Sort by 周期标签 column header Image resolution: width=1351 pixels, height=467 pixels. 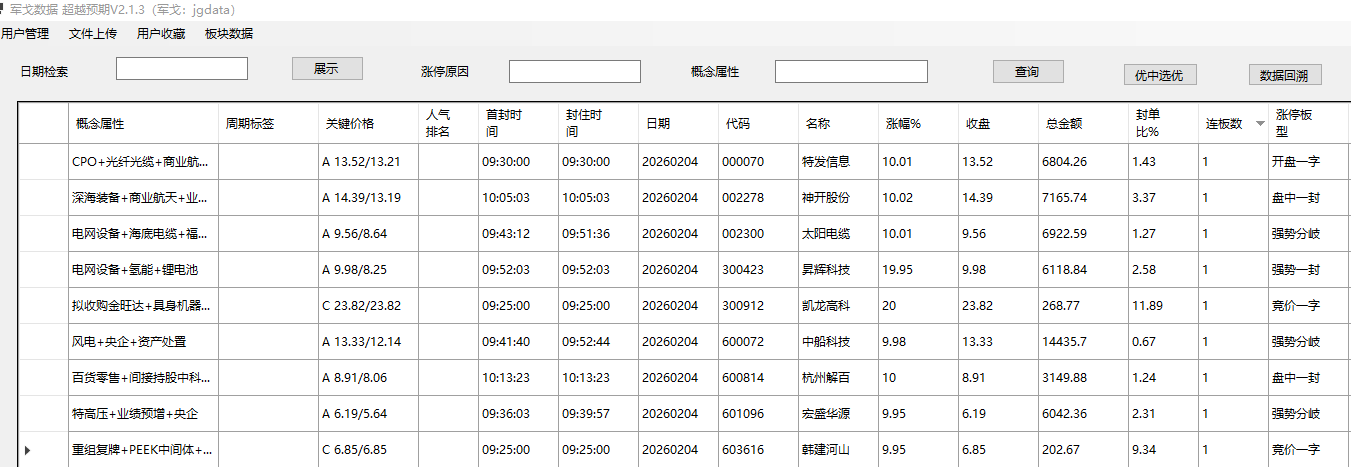tap(268, 124)
